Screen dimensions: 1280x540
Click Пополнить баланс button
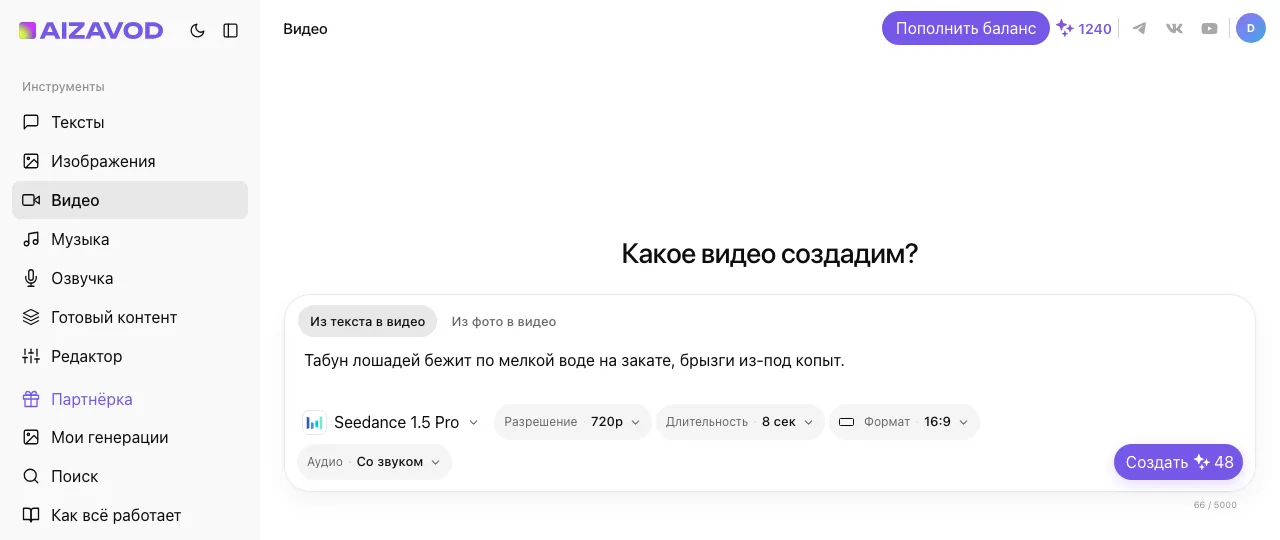[966, 28]
